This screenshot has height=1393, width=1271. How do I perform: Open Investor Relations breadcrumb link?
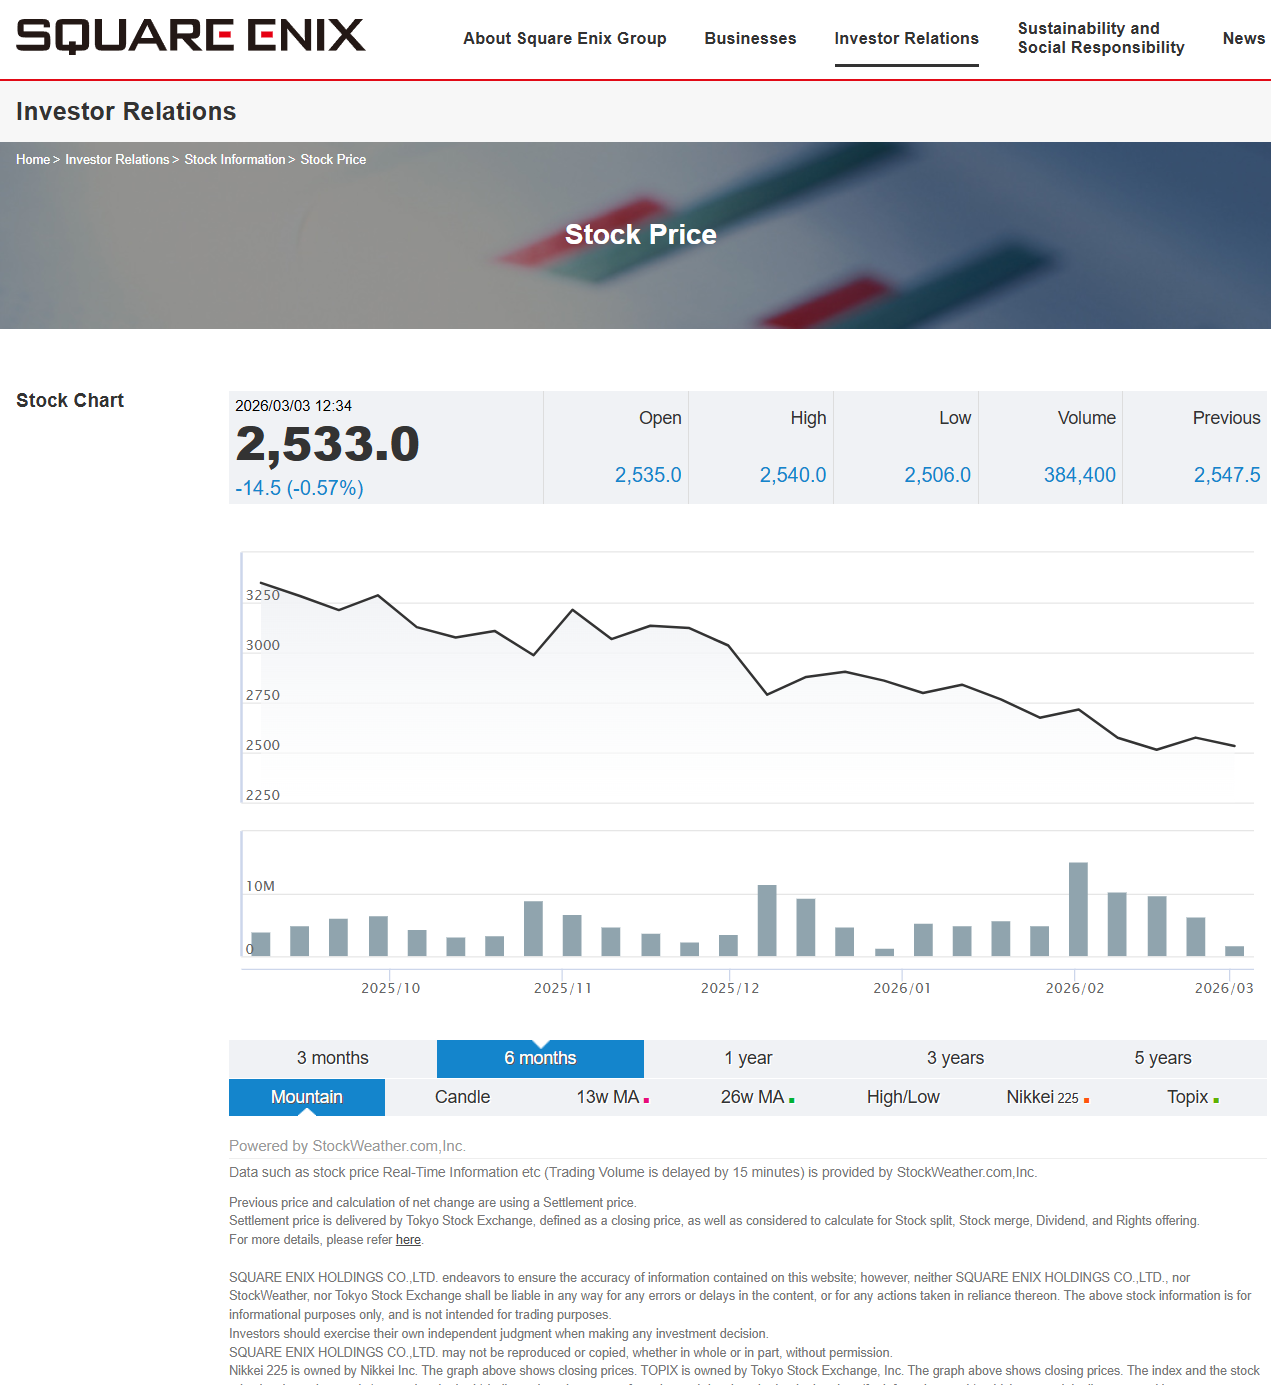(x=117, y=159)
